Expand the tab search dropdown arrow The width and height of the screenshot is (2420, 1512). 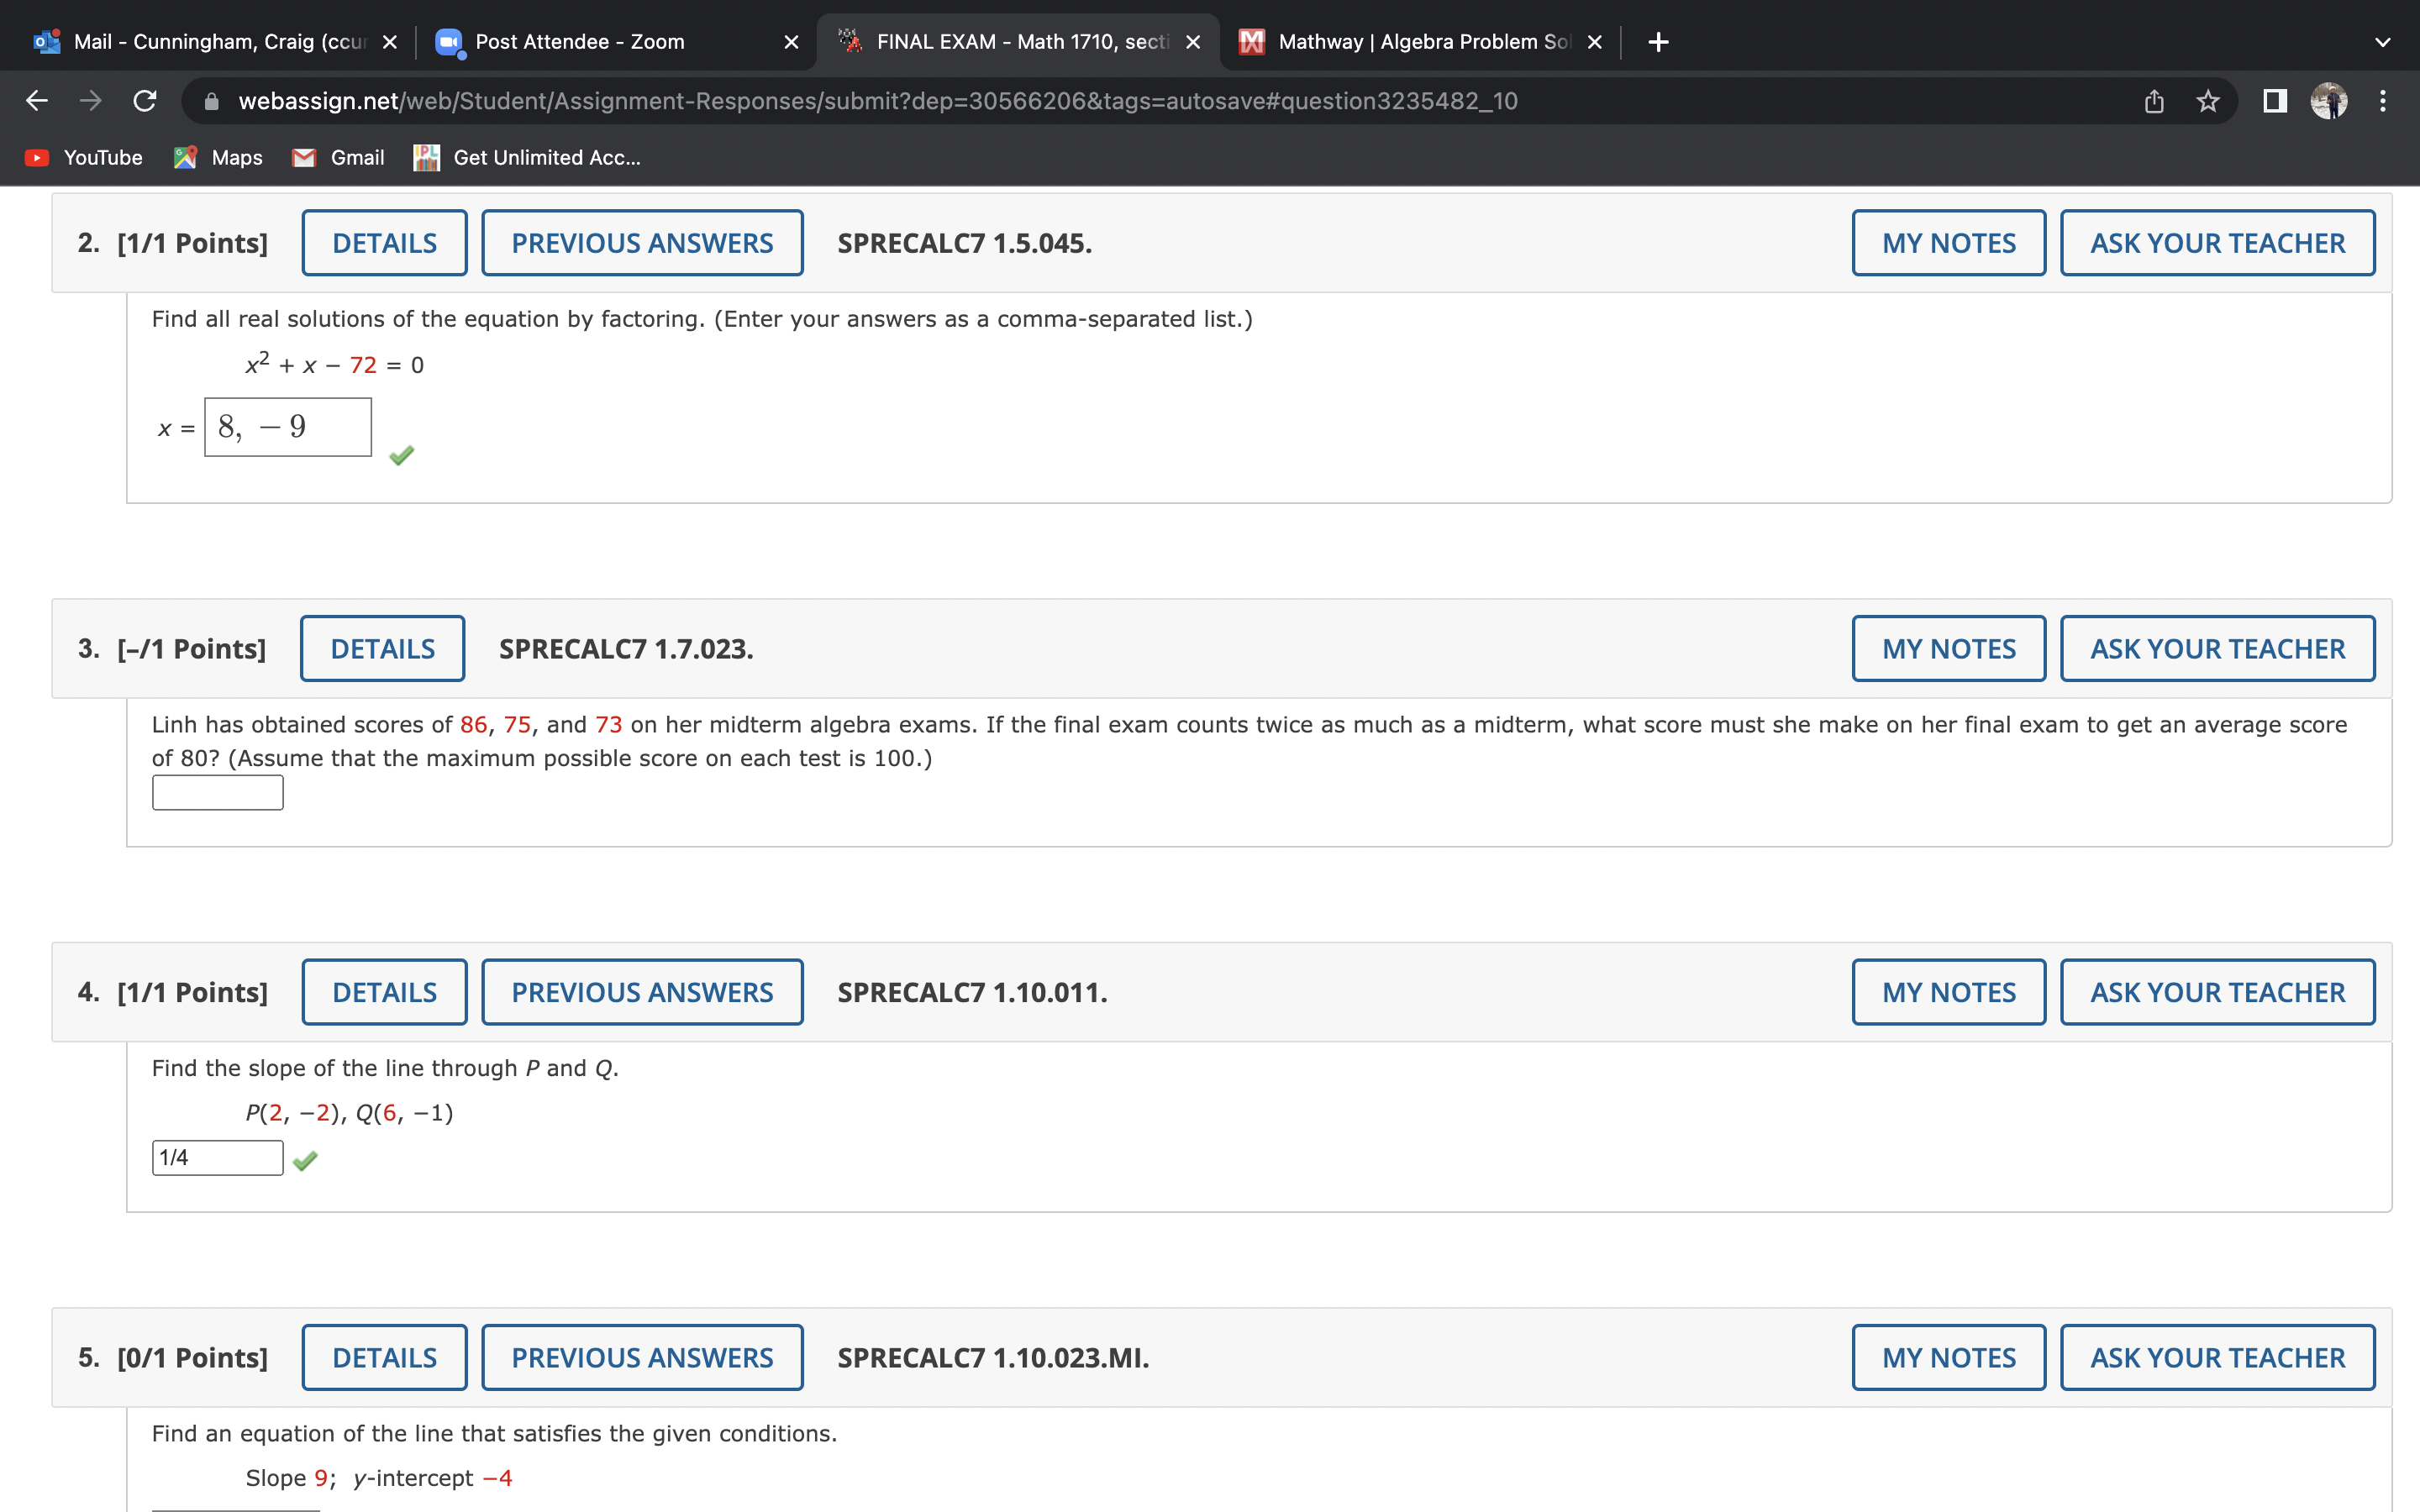coord(2382,42)
